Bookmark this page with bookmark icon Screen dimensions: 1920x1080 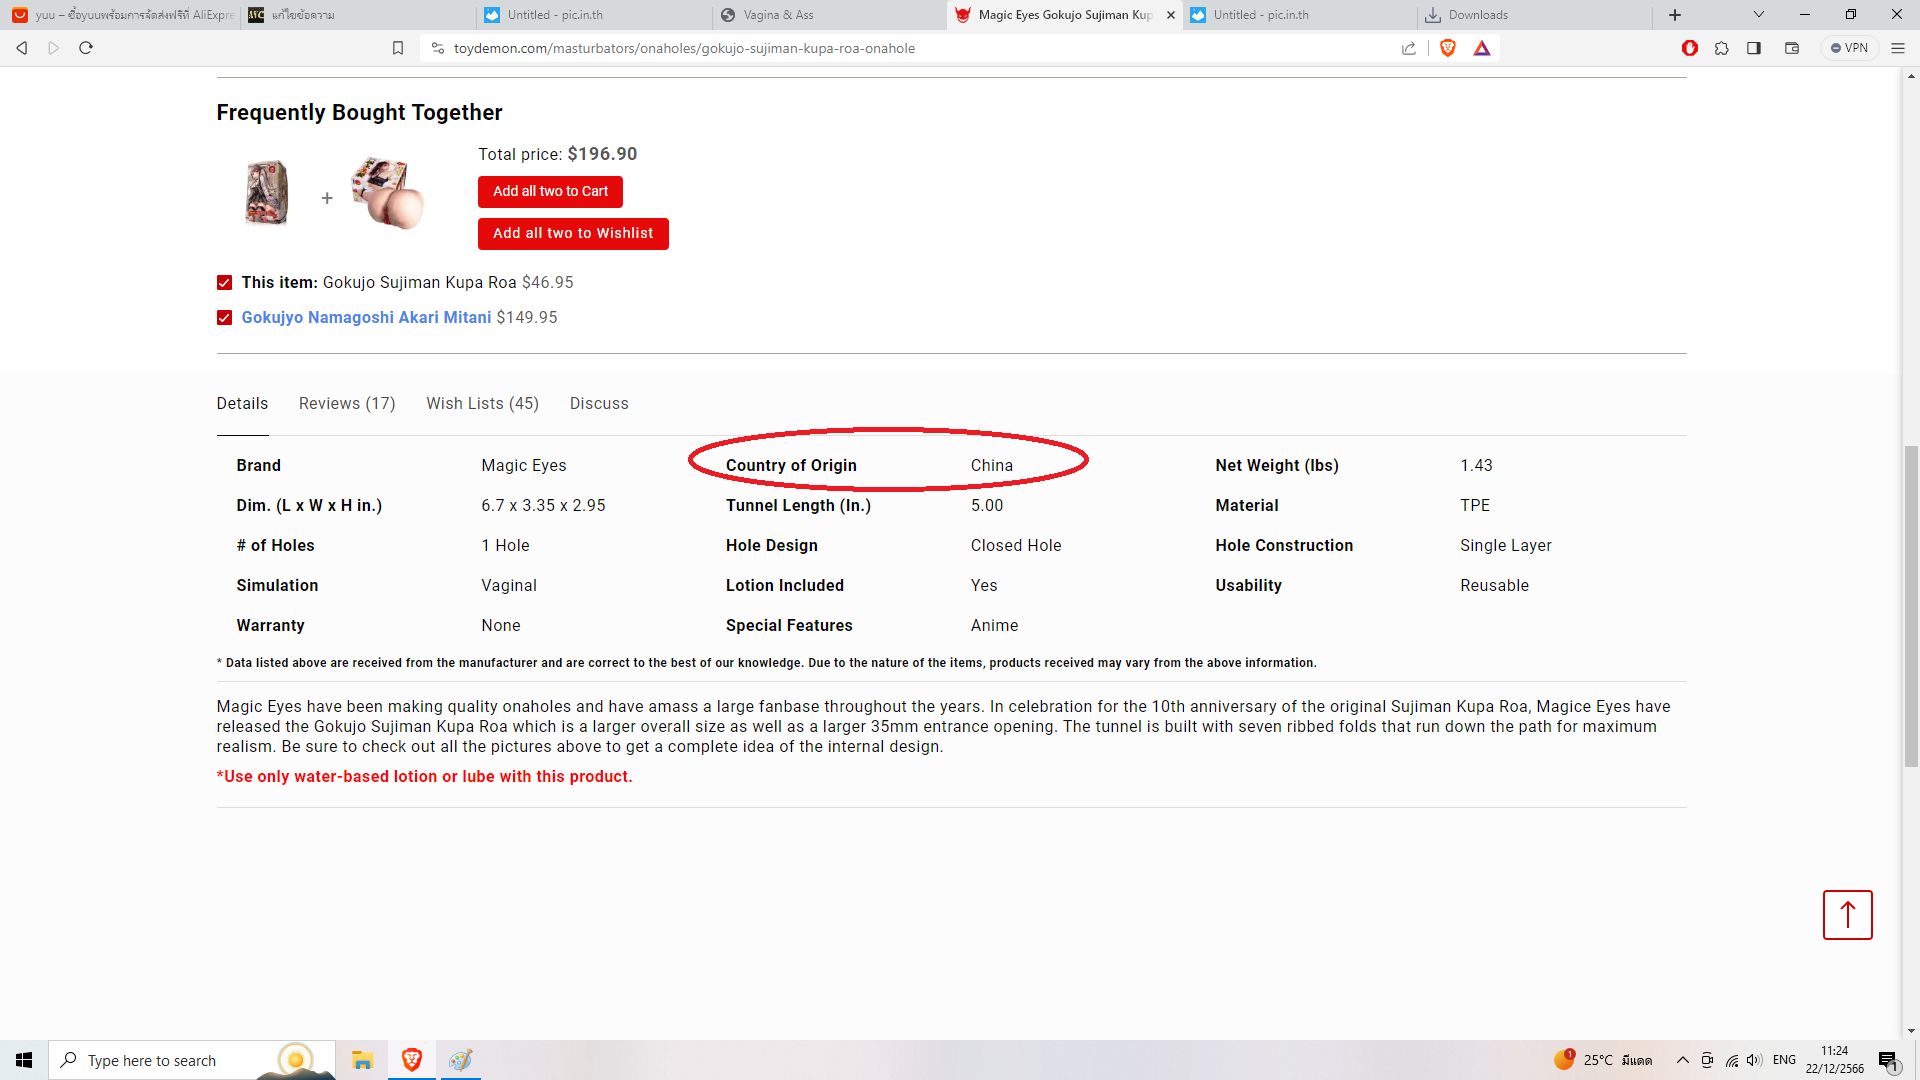tap(398, 48)
